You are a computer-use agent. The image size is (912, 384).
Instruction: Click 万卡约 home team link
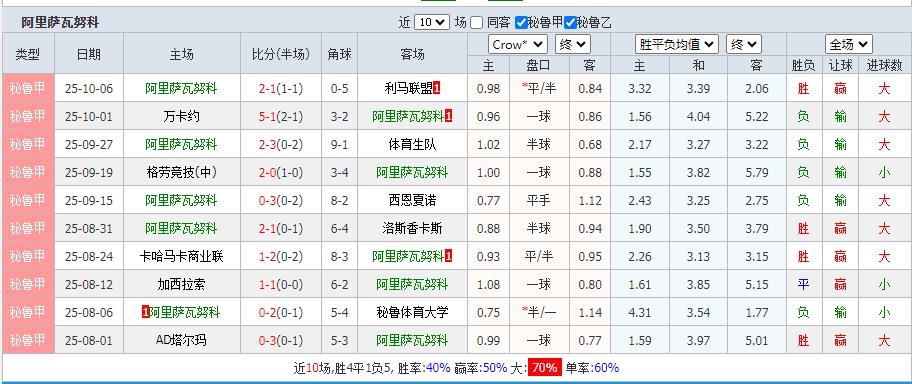click(x=181, y=116)
